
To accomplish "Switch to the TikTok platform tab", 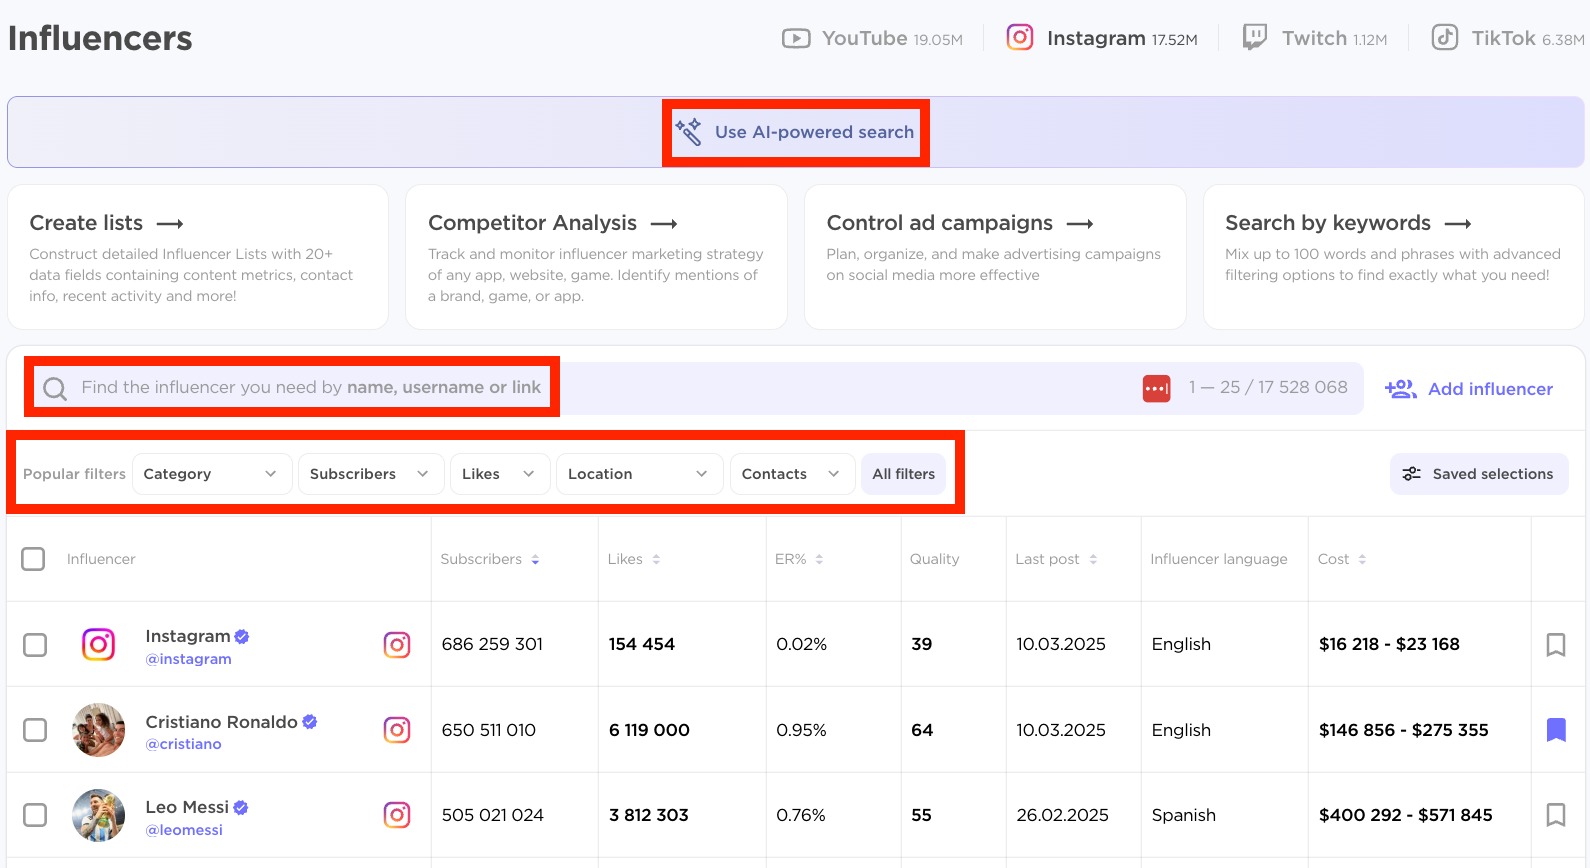I will coord(1508,38).
